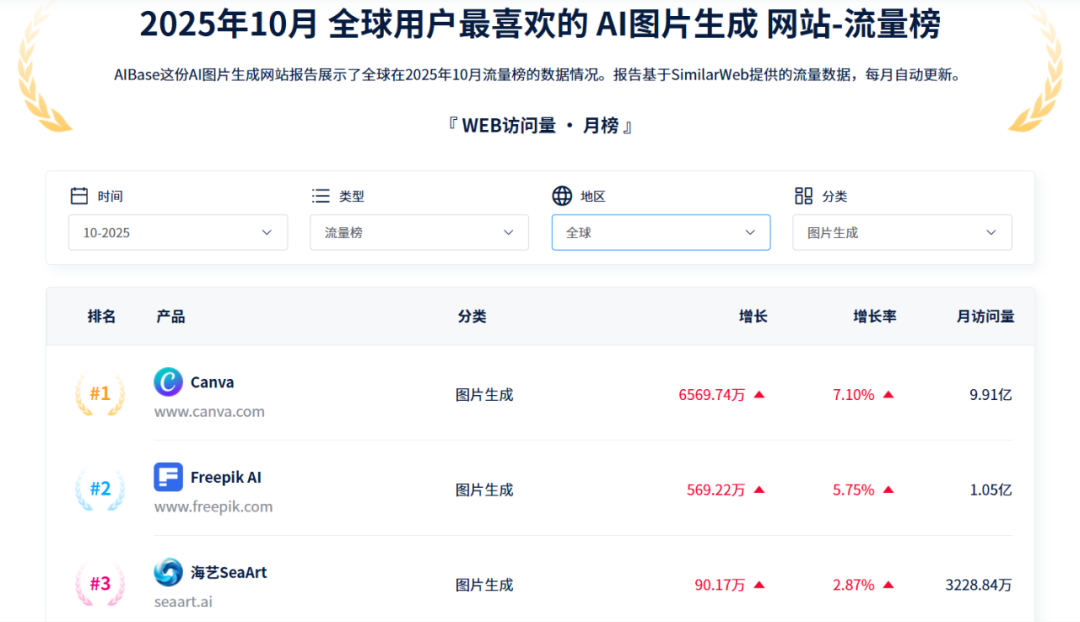
Task: Click the calendar icon beside 时间
Action: click(80, 196)
